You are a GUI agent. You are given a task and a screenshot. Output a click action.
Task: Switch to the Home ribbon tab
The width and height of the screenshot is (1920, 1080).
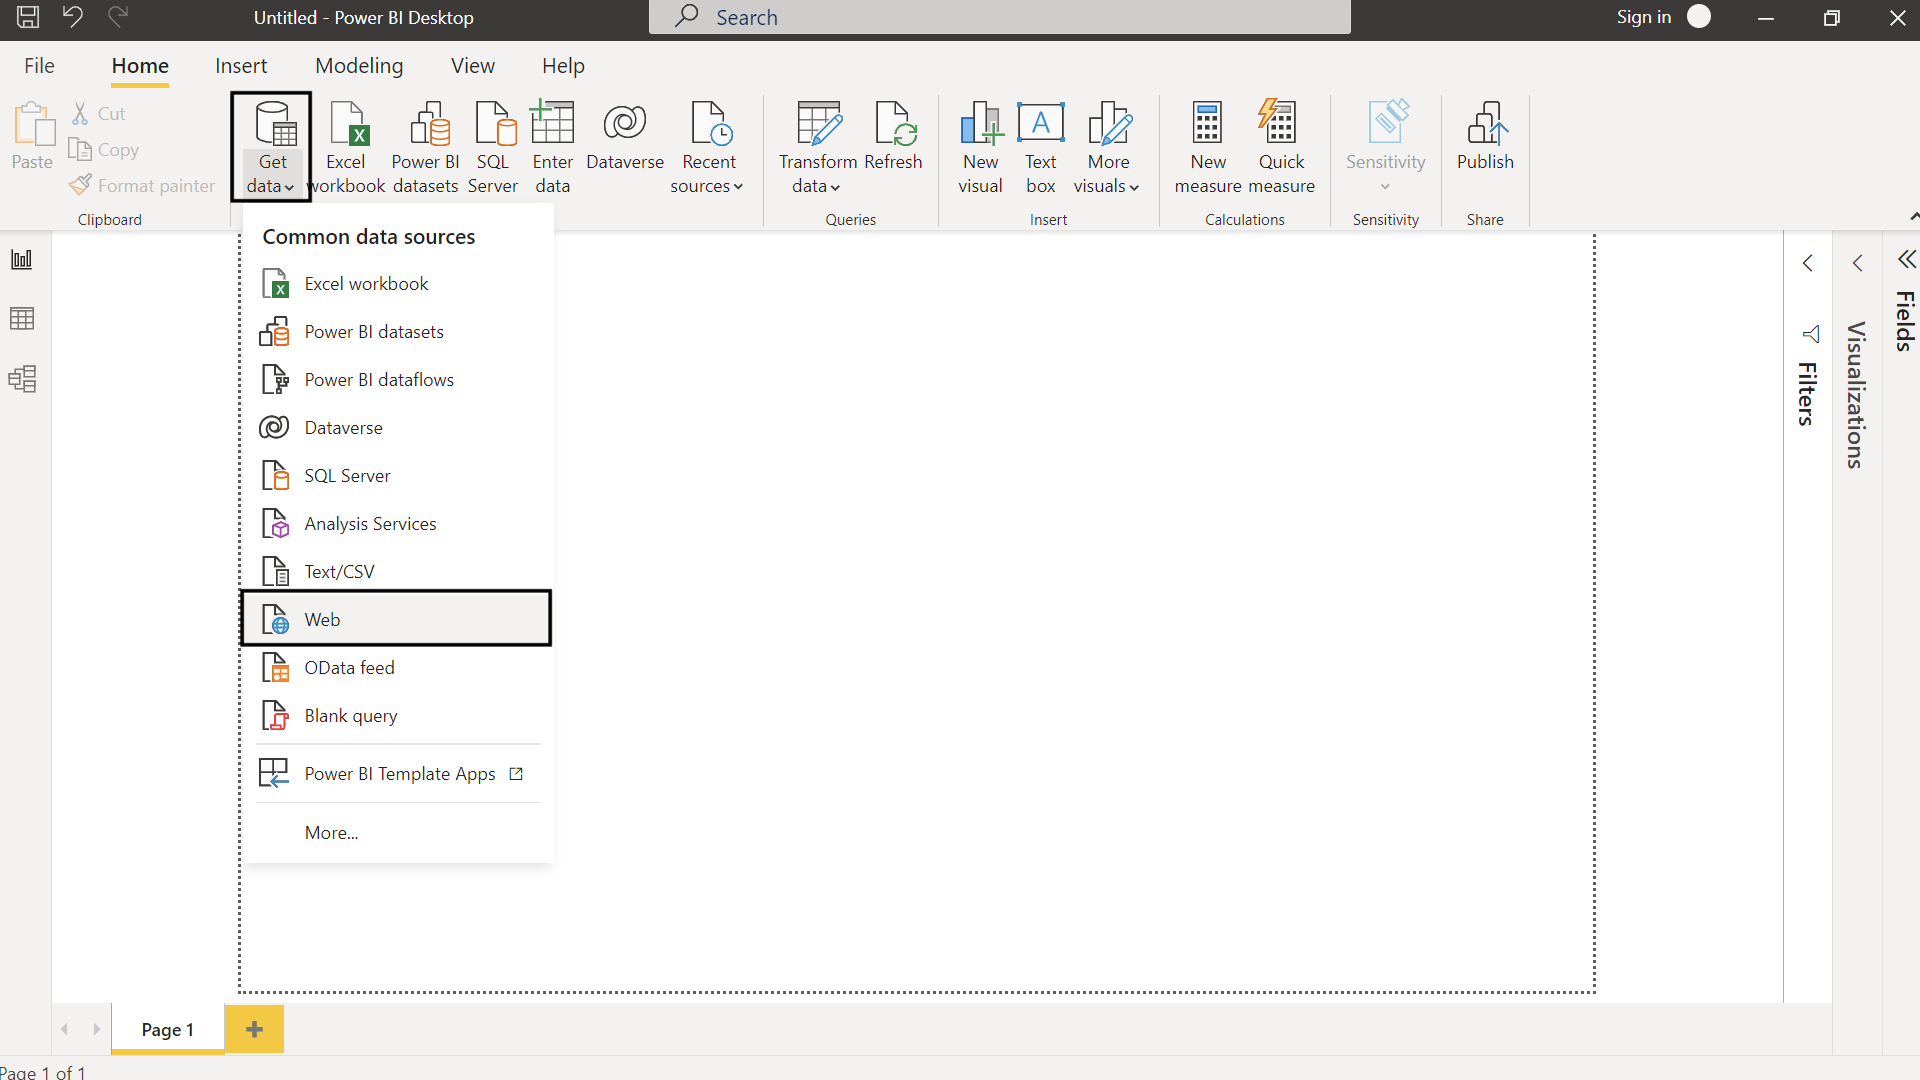coord(140,66)
